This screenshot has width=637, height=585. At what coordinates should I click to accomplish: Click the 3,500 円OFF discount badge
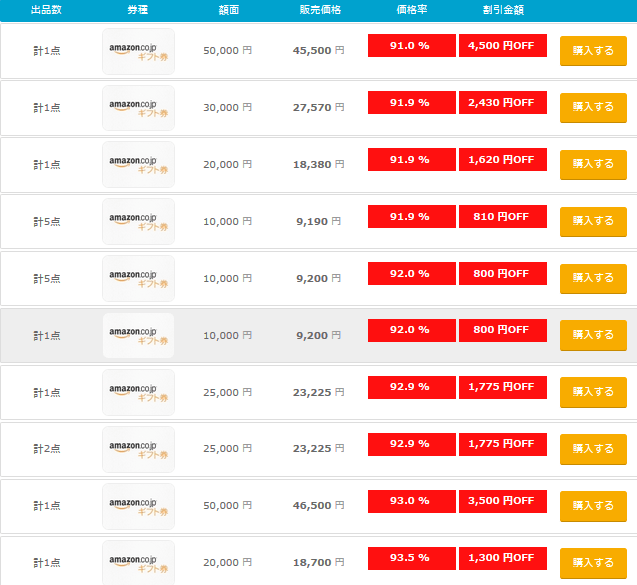[x=503, y=501]
